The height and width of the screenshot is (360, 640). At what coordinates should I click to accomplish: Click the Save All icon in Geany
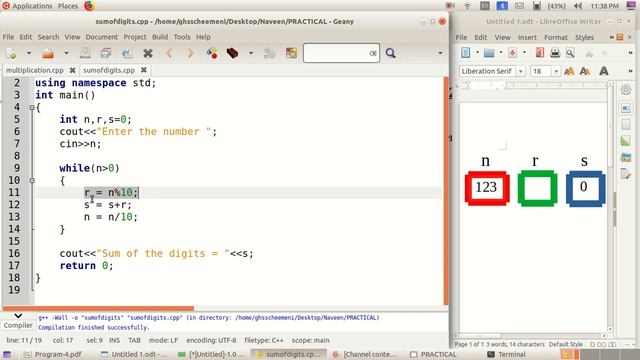(106, 53)
